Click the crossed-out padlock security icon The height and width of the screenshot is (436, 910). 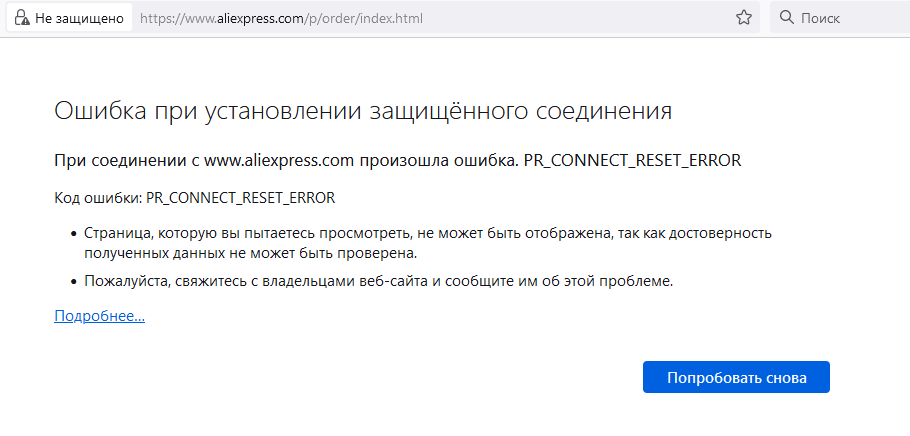(x=21, y=18)
